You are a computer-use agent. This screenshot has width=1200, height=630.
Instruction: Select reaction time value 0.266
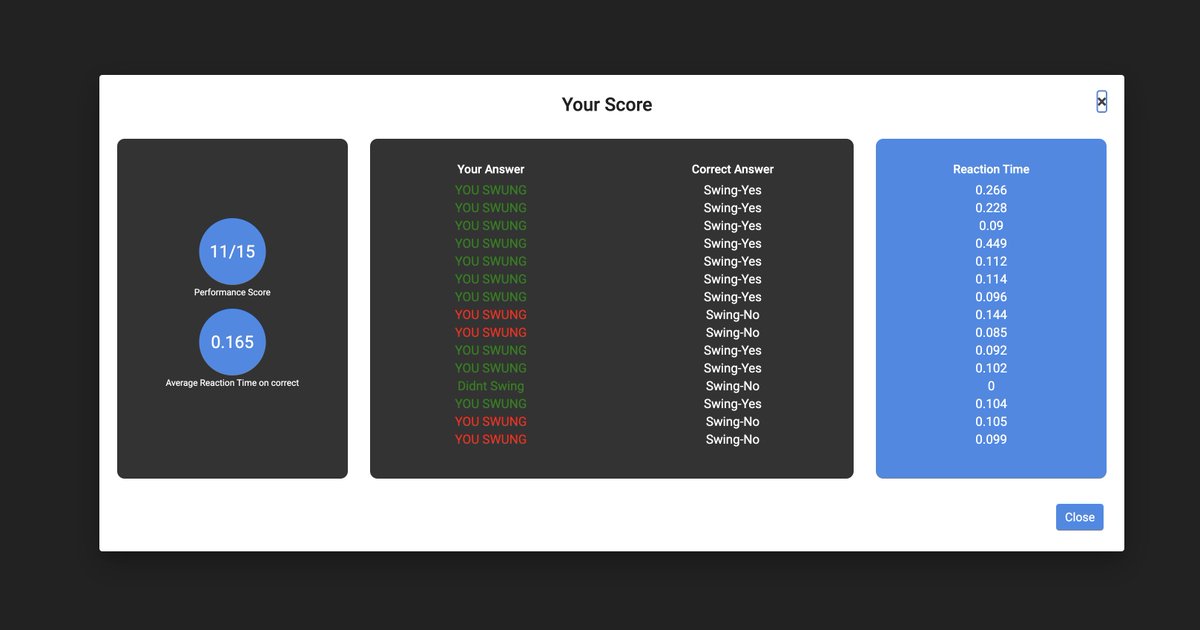pos(991,190)
